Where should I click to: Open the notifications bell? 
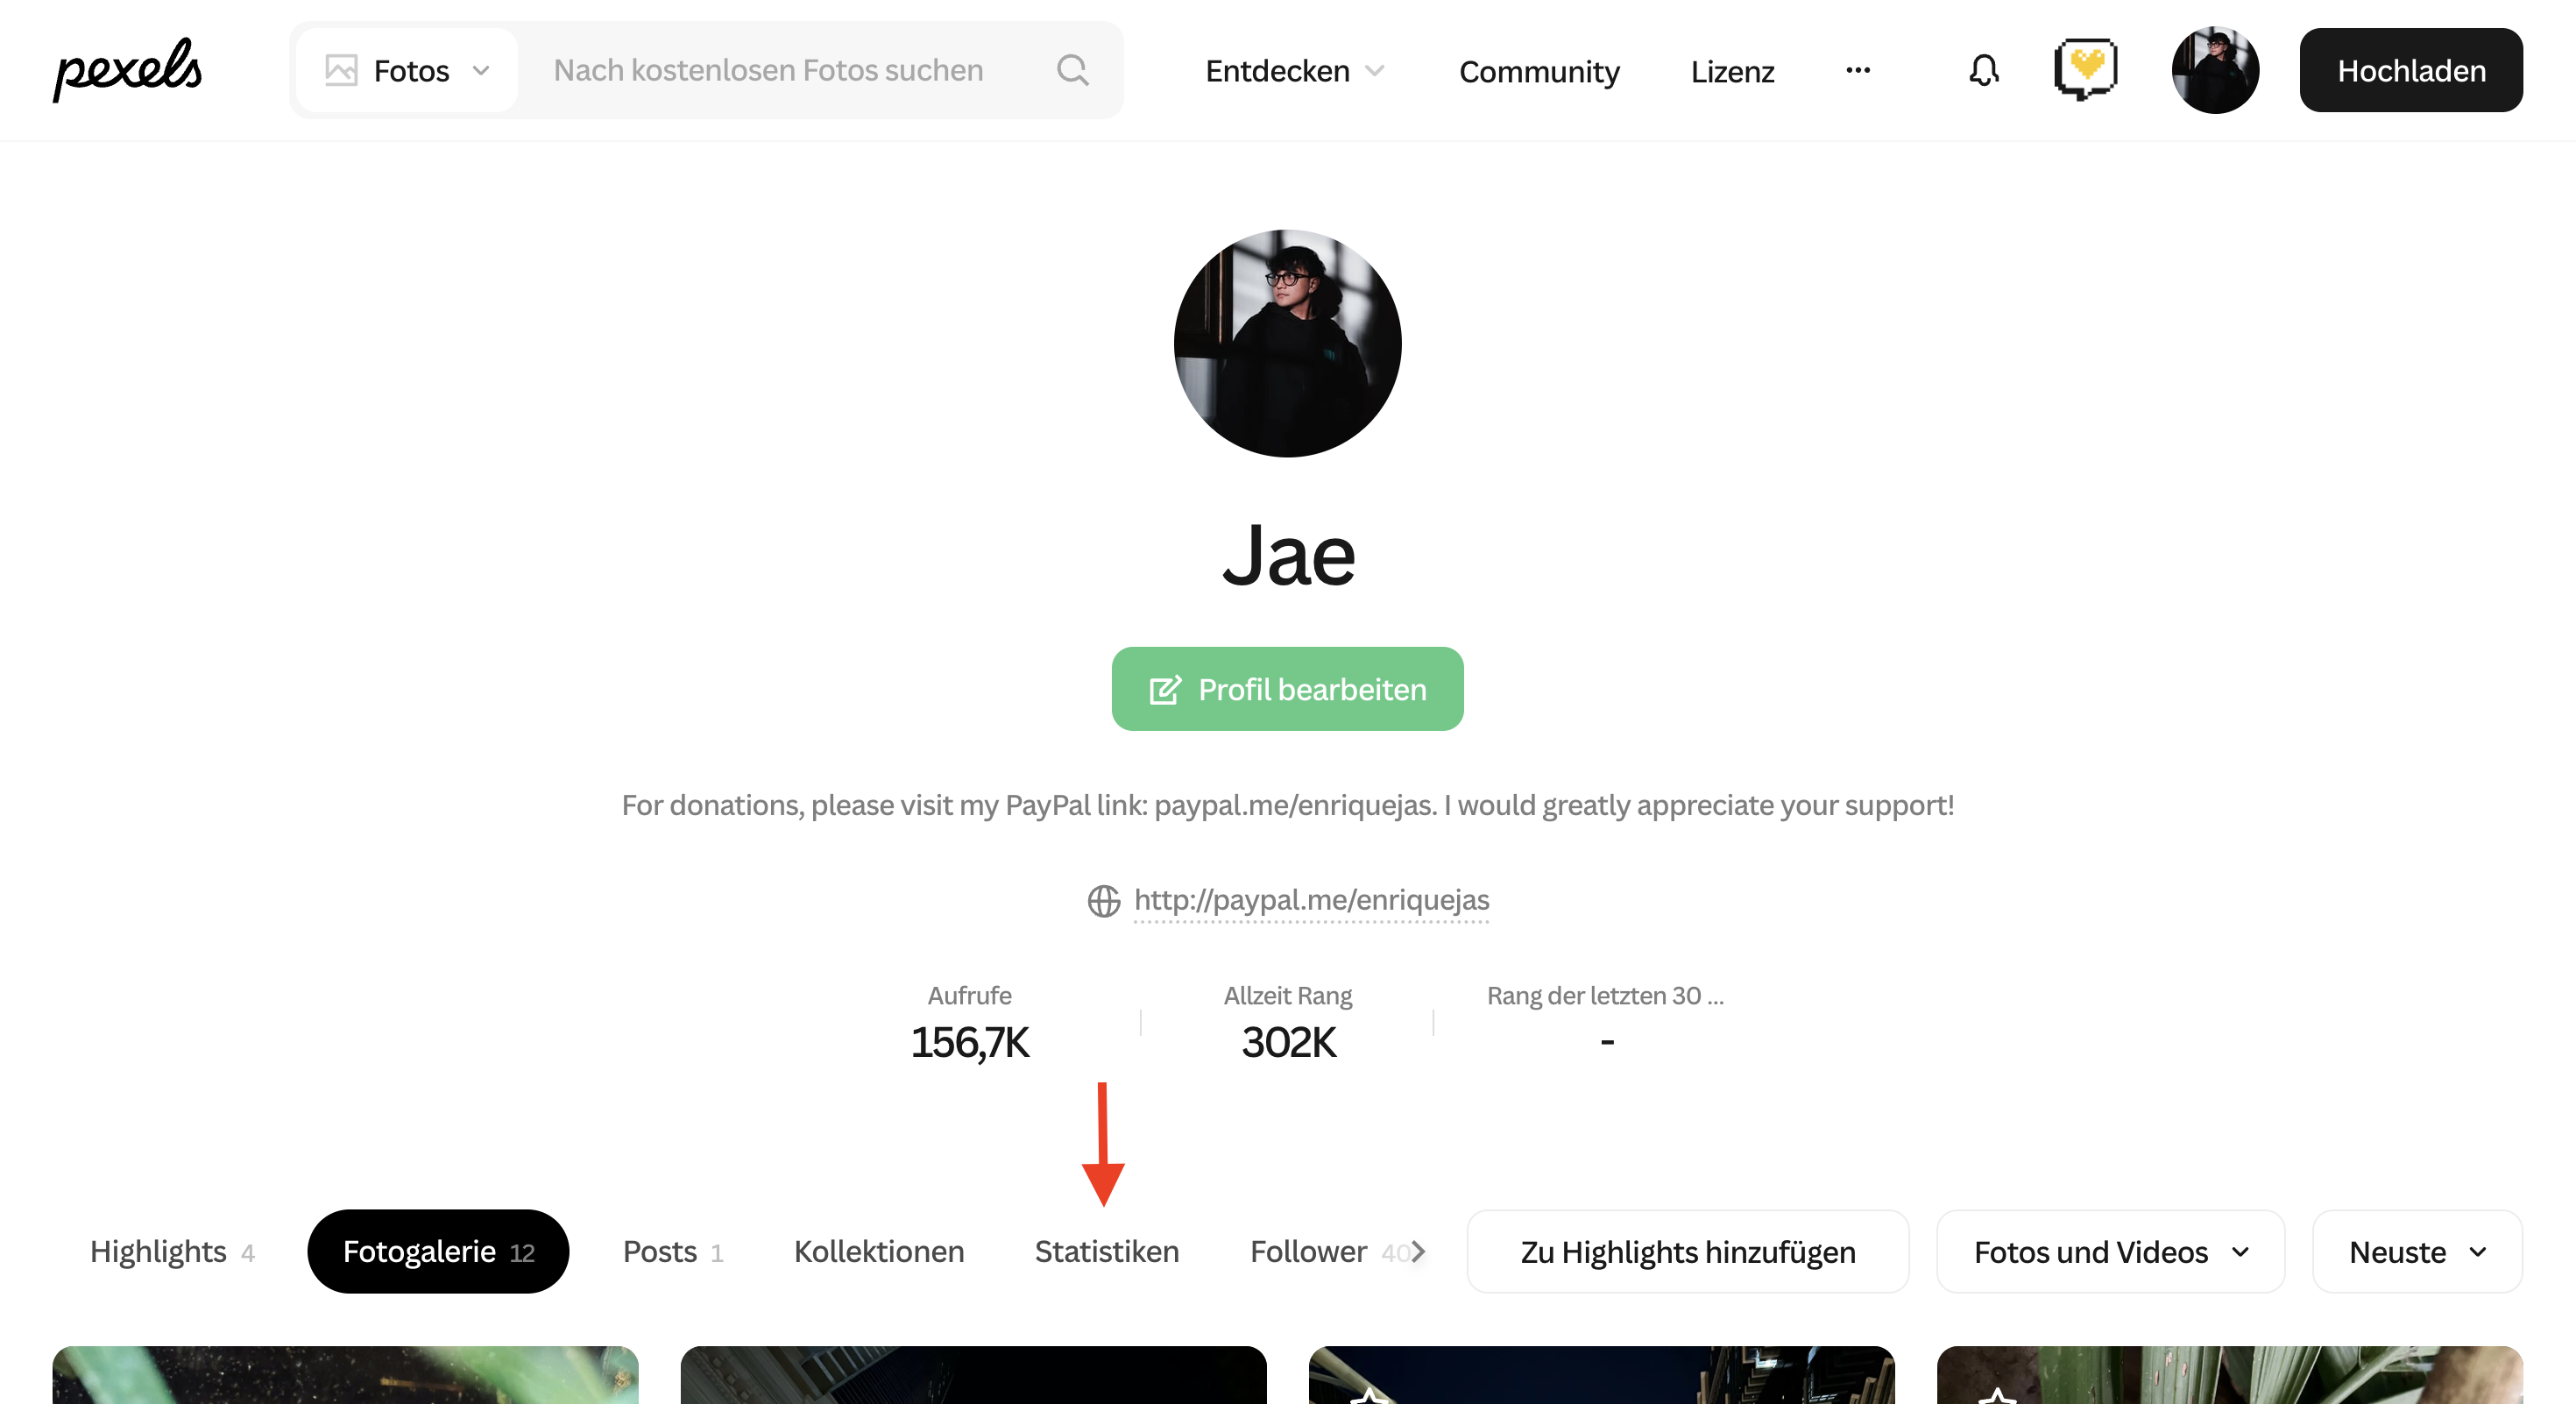click(x=1983, y=70)
